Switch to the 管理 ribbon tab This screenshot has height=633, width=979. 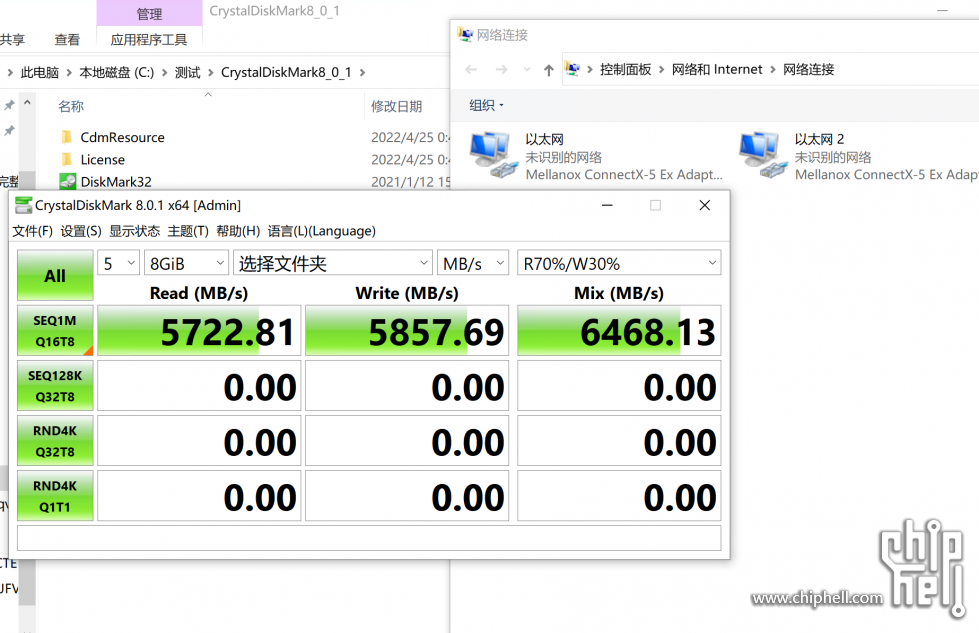[x=149, y=13]
